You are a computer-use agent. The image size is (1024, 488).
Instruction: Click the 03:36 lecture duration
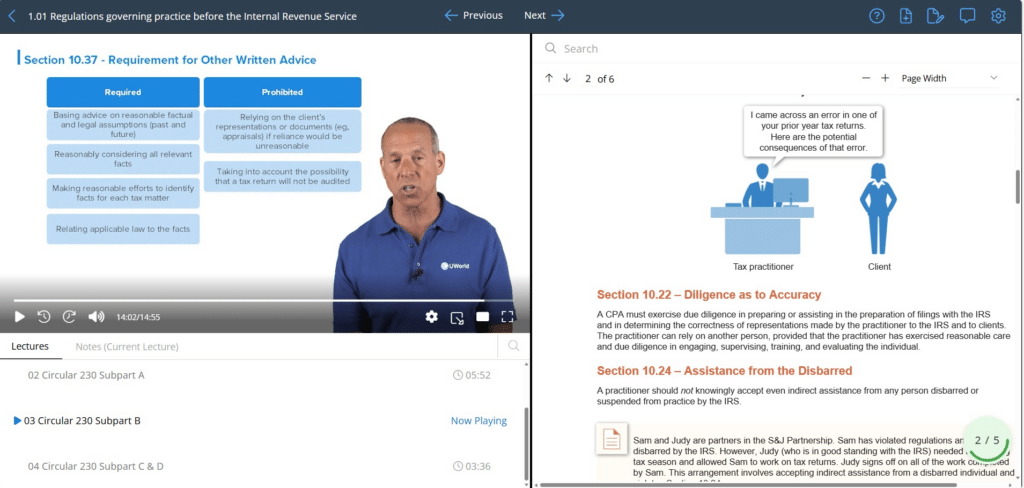tap(472, 466)
